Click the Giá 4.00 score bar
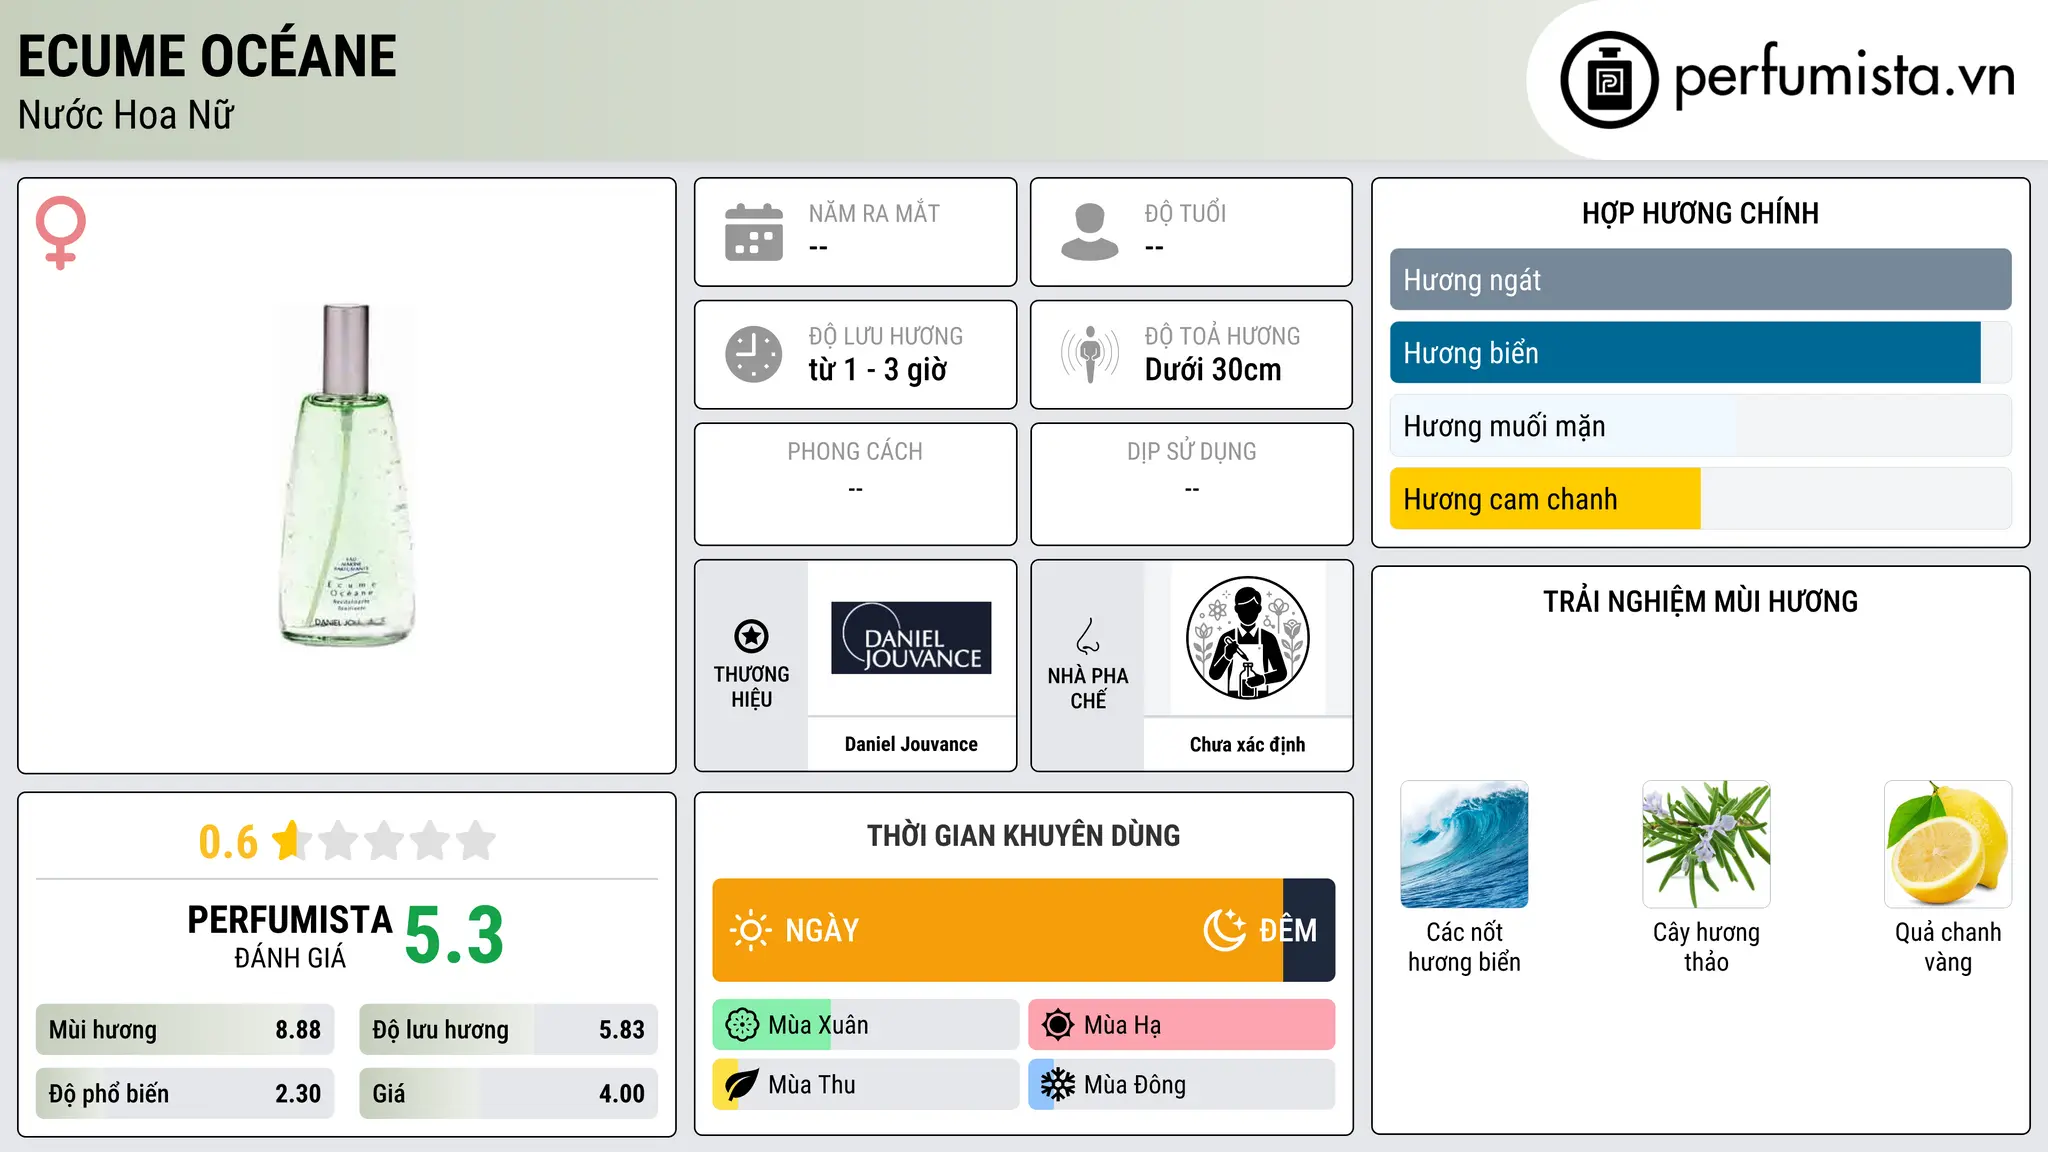The width and height of the screenshot is (2048, 1152). pyautogui.click(x=509, y=1094)
